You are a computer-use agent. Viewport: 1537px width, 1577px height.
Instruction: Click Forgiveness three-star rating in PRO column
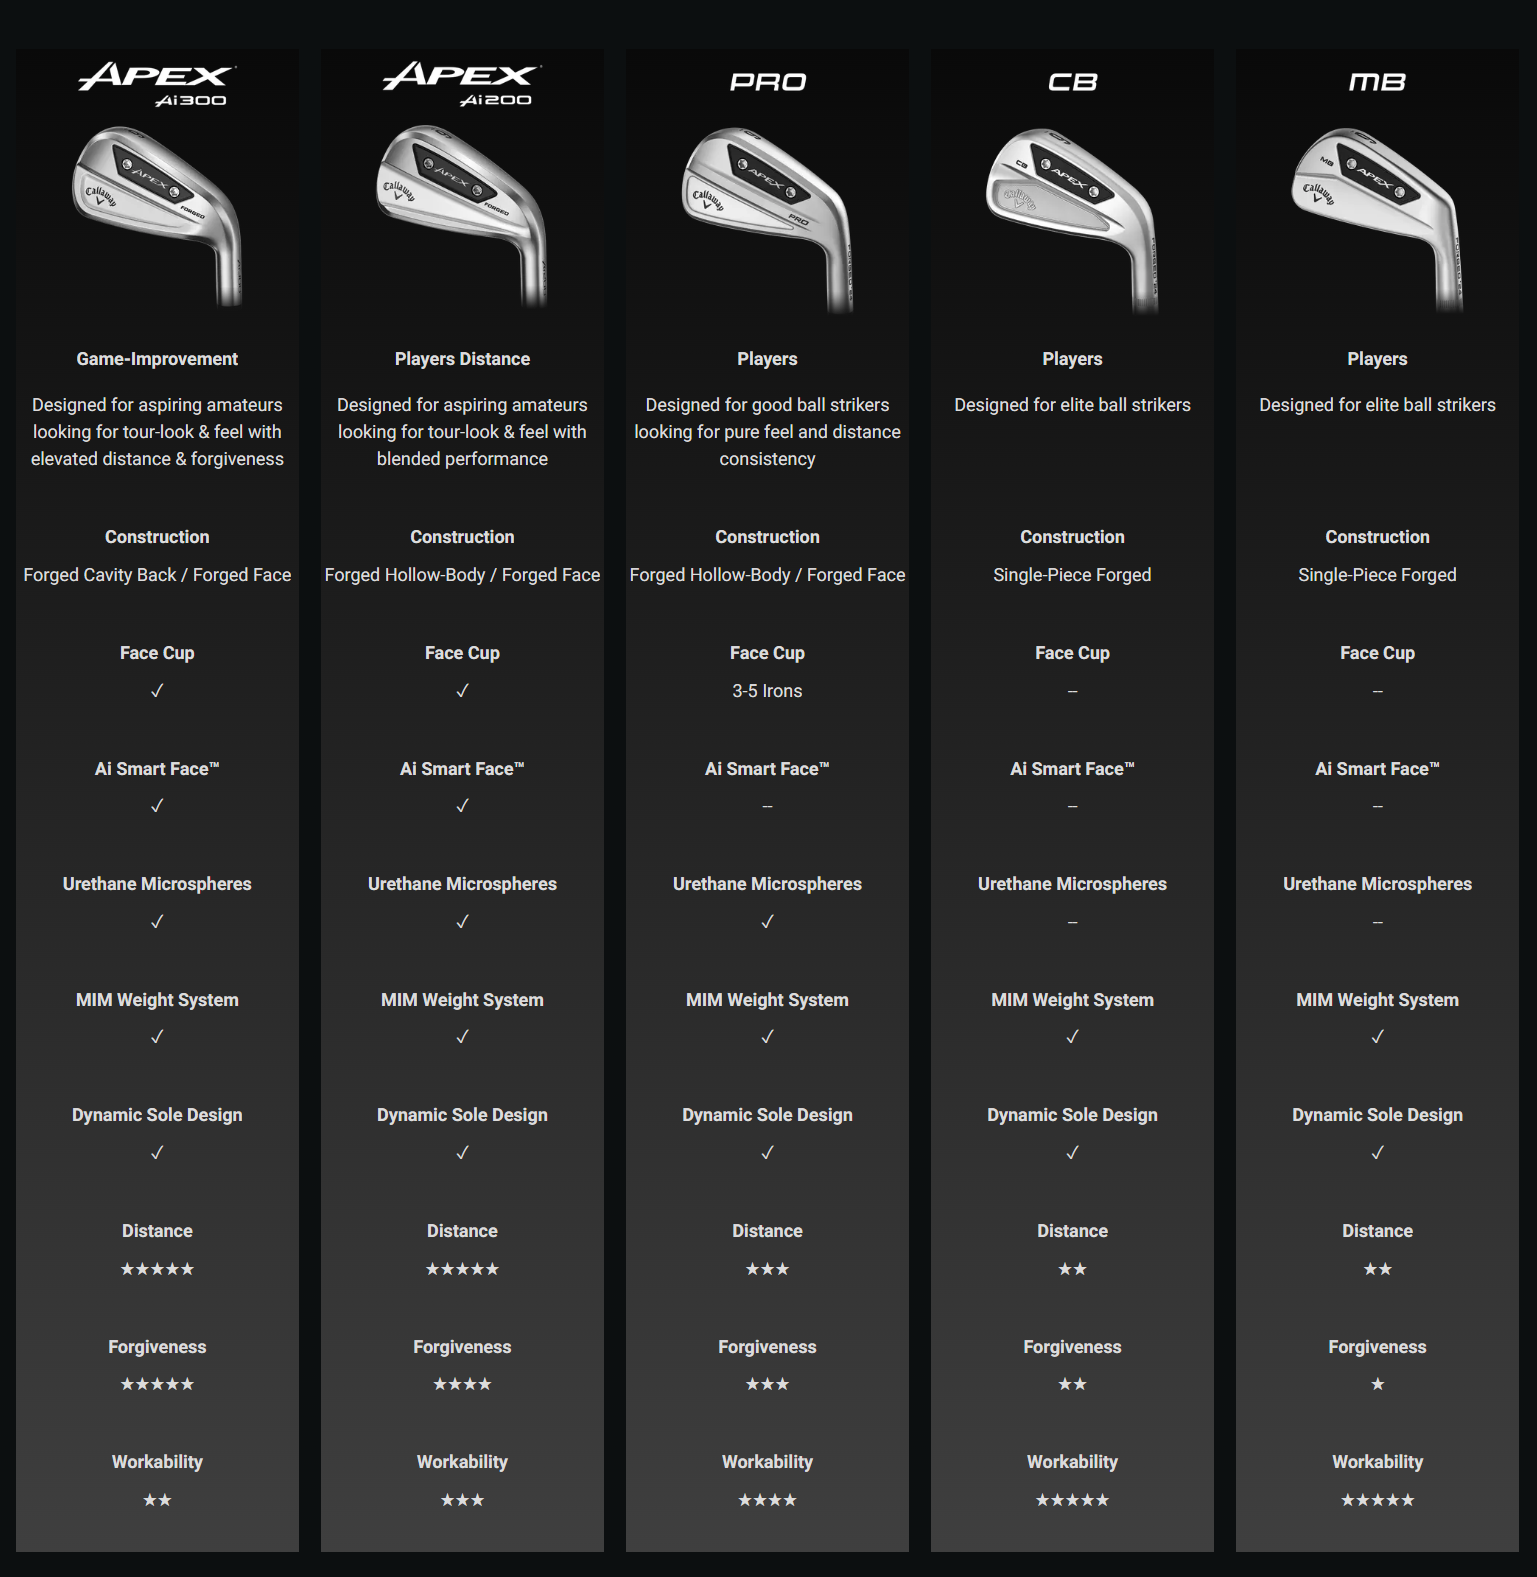click(x=767, y=1384)
